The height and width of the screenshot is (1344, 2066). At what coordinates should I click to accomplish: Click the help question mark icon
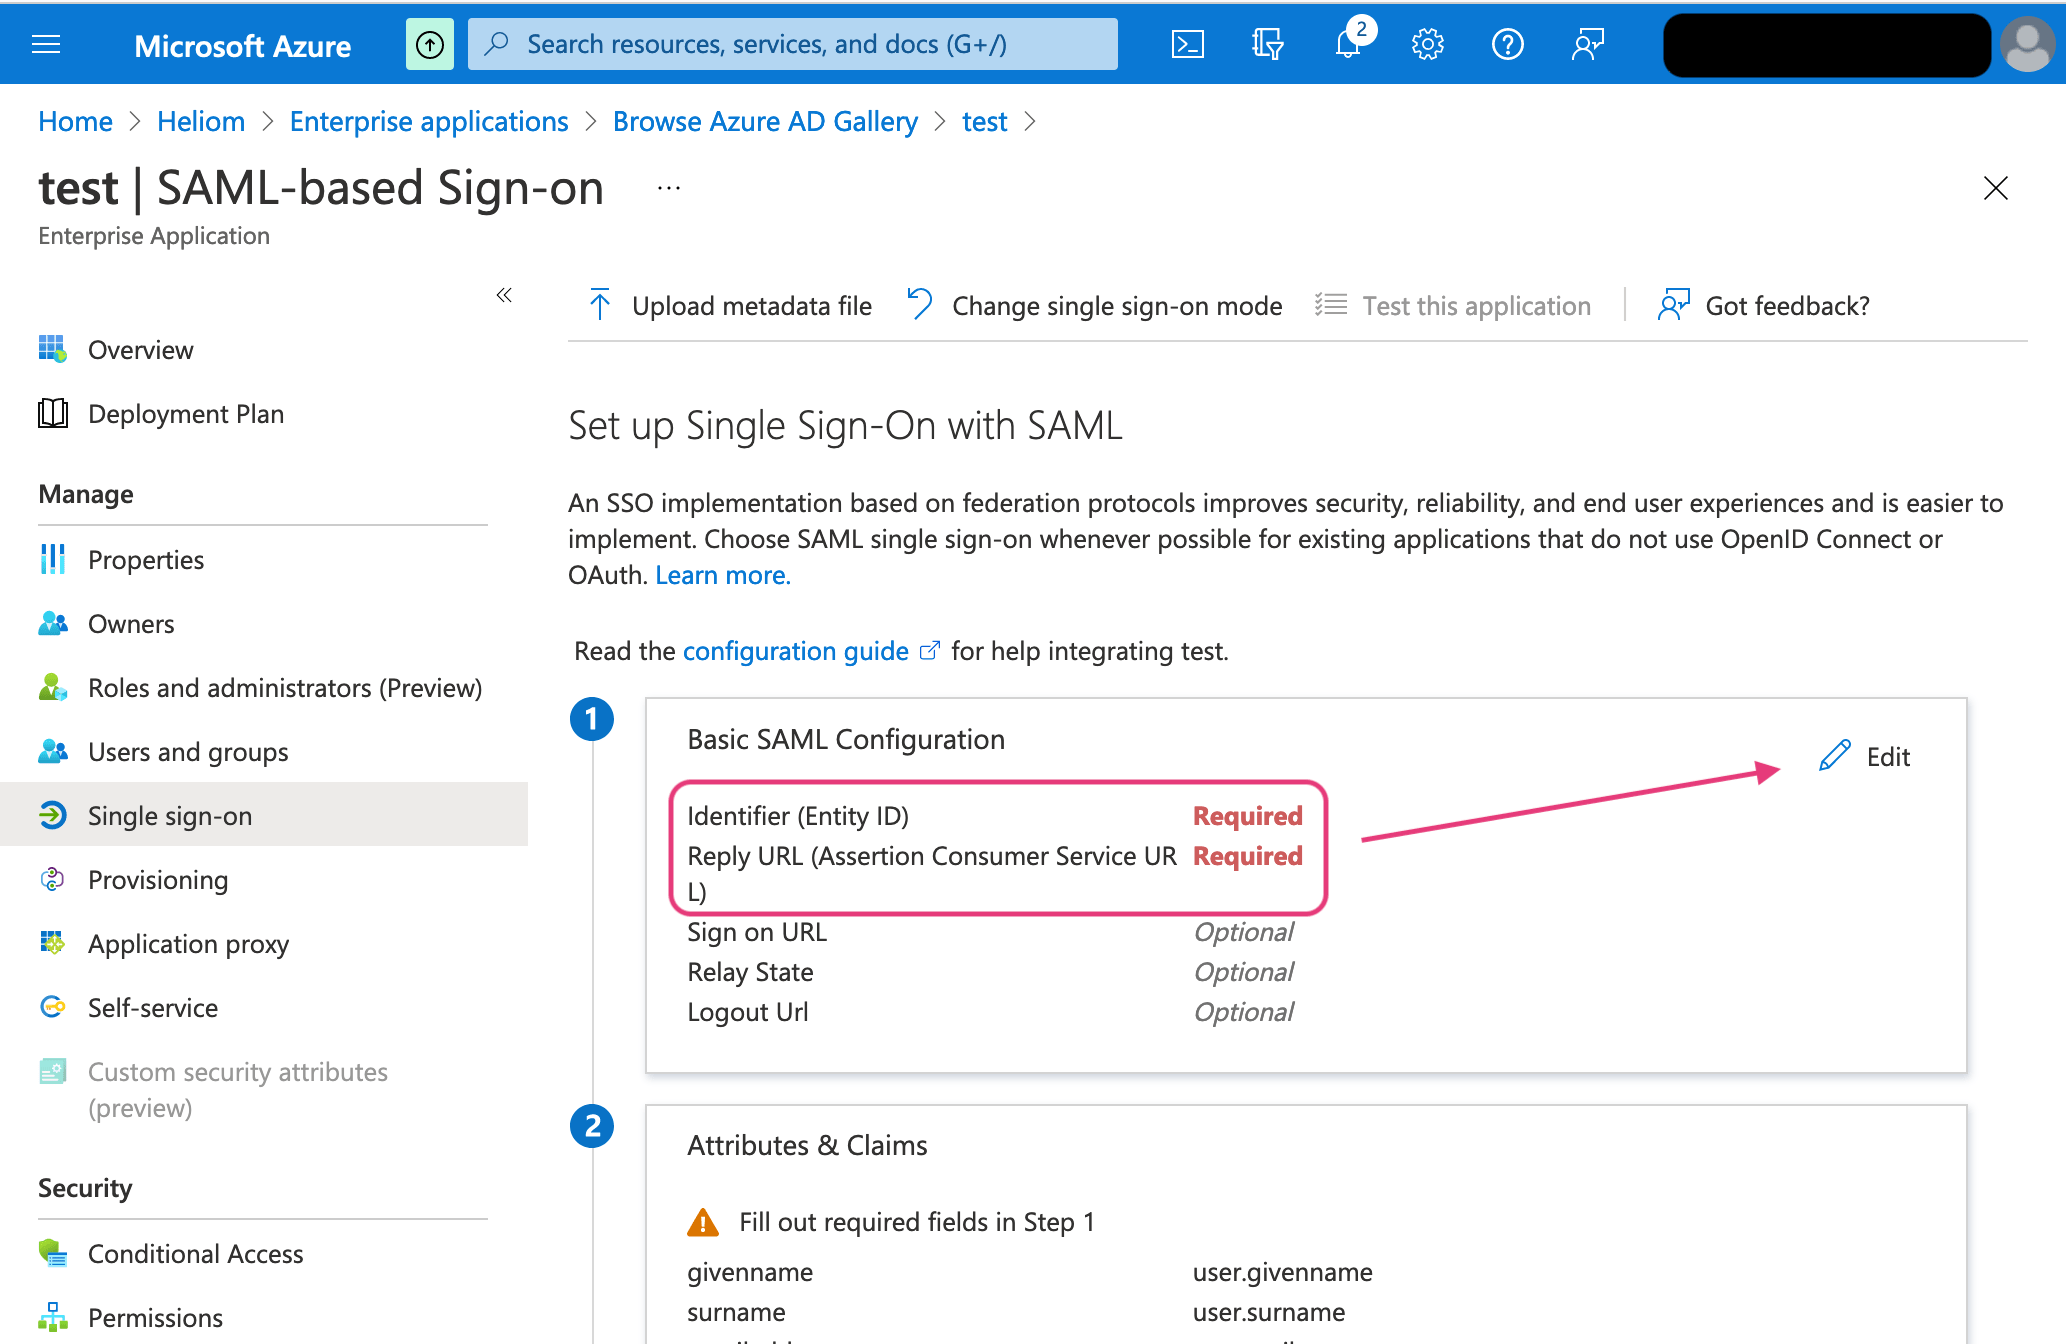[1507, 44]
